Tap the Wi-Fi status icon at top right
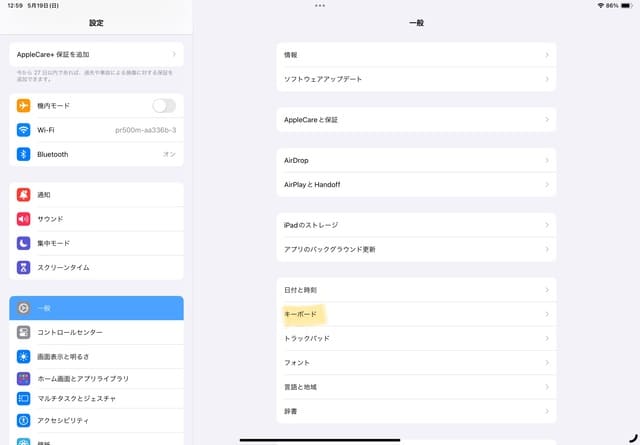 click(x=601, y=6)
